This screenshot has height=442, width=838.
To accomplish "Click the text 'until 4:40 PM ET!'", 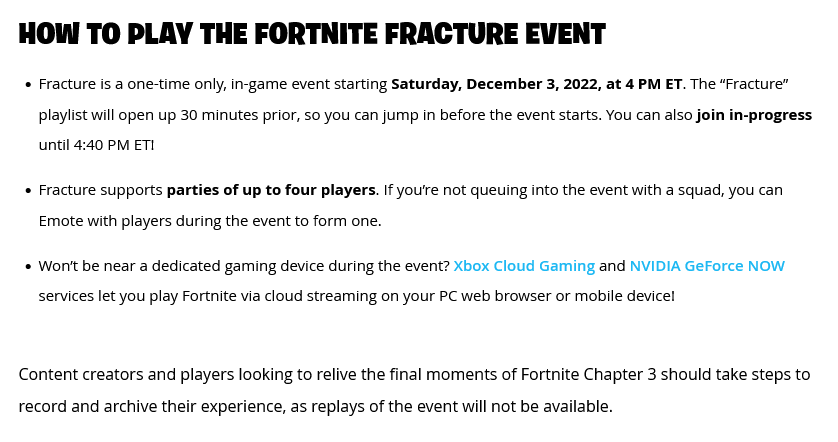I will pos(96,145).
